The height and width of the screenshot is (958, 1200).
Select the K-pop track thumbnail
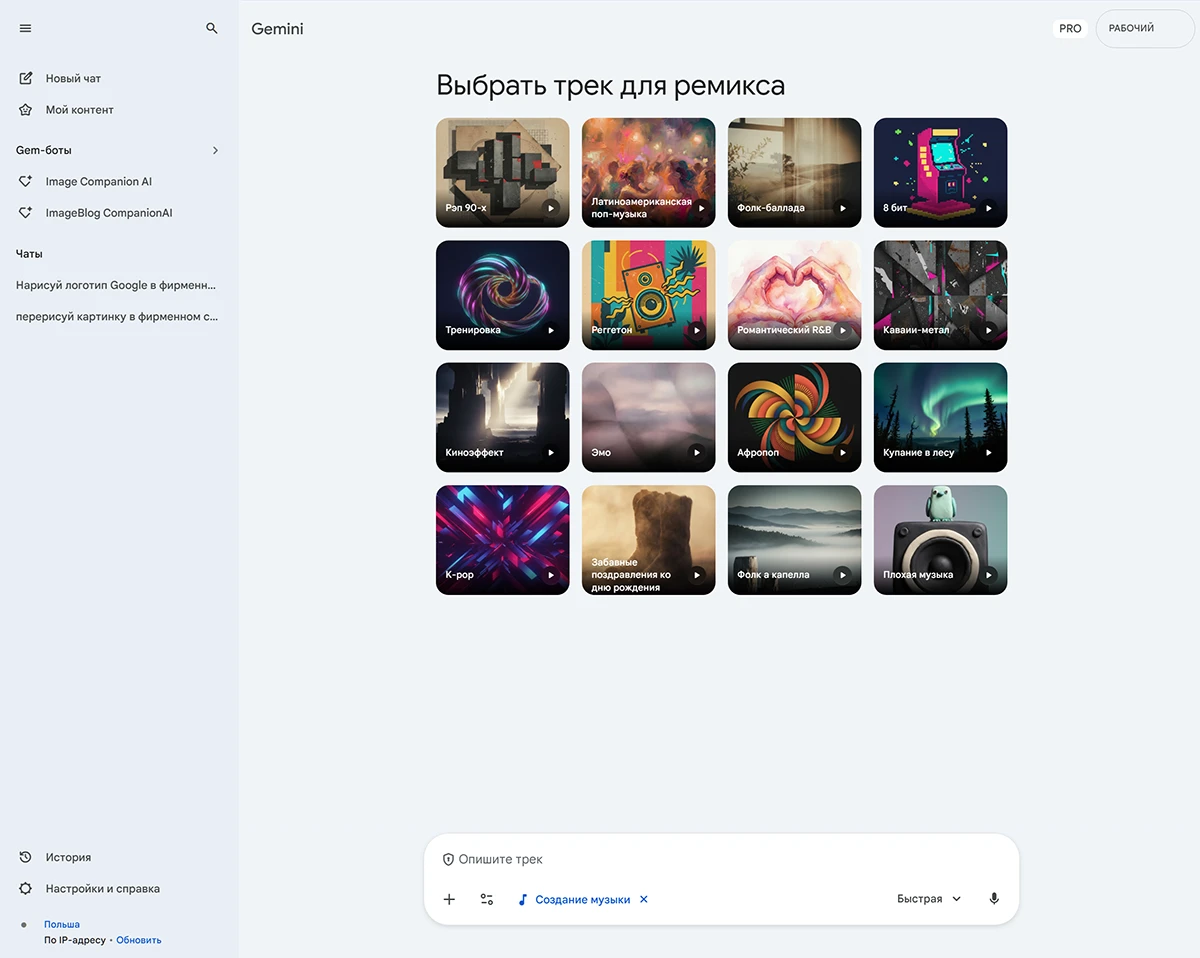[x=502, y=539]
